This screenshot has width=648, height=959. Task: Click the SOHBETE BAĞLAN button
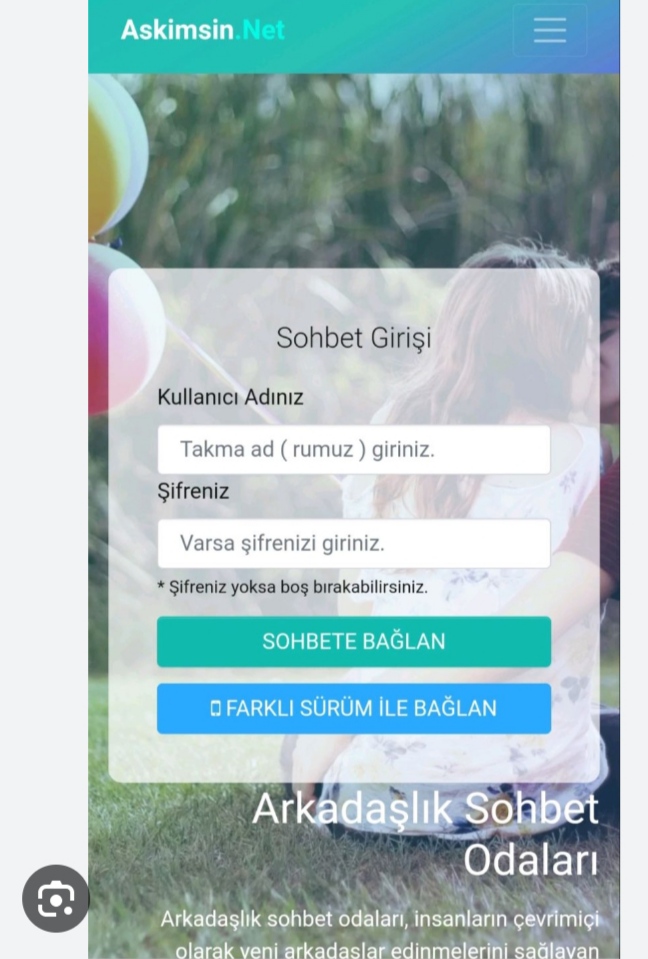pos(354,642)
